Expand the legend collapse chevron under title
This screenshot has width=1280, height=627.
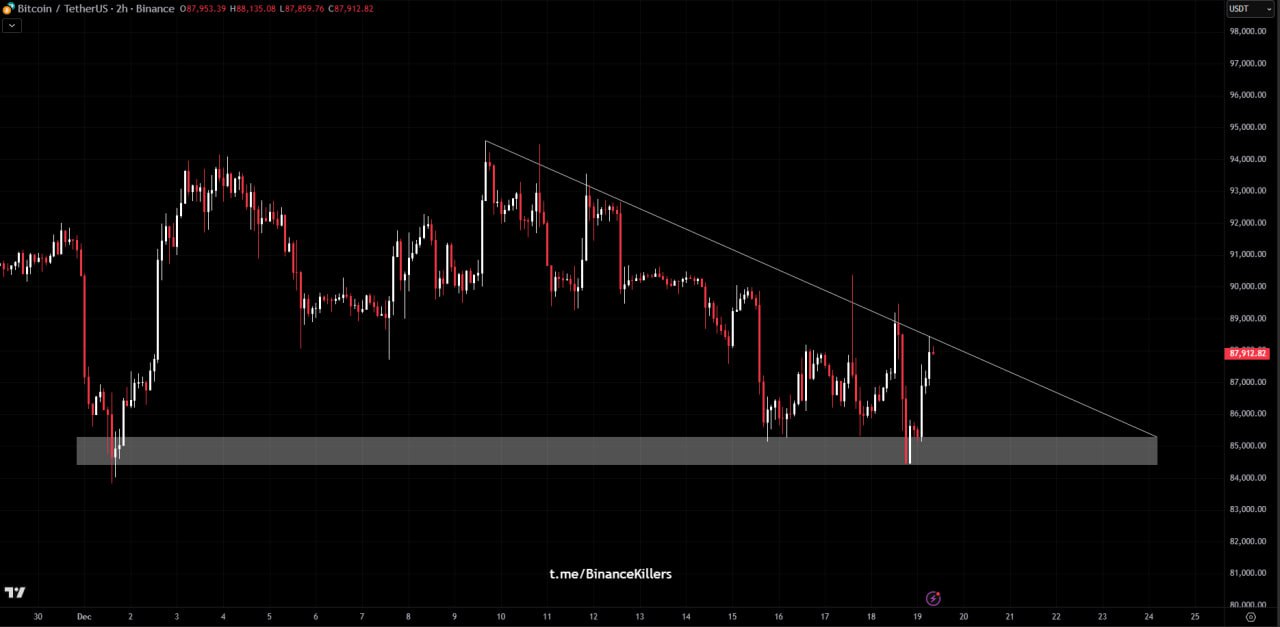[11, 26]
